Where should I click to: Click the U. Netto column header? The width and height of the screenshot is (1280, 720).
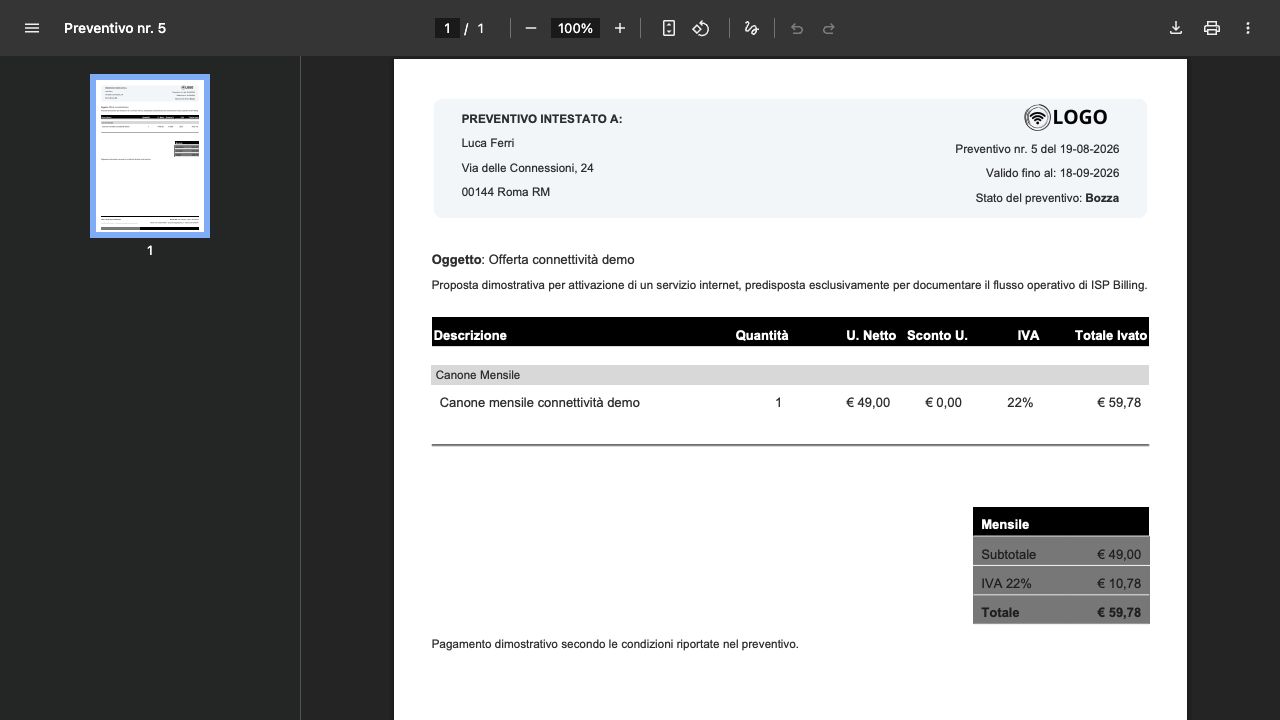871,335
